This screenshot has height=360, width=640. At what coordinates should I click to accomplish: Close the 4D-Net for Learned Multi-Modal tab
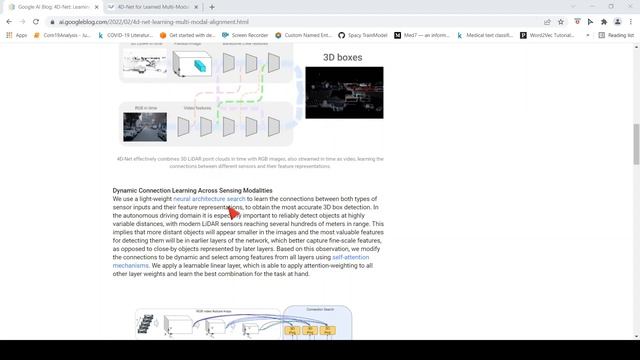point(196,7)
